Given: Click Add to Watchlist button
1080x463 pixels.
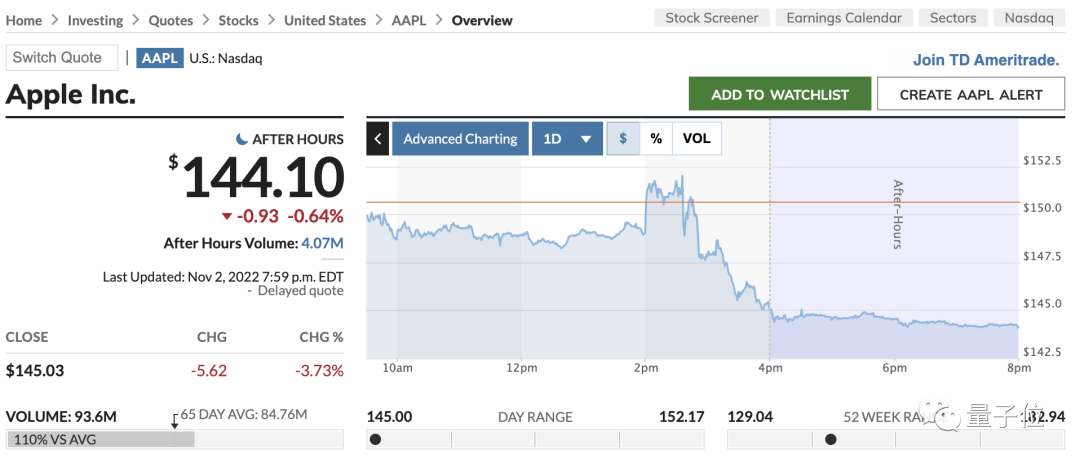Looking at the screenshot, I should [x=780, y=94].
